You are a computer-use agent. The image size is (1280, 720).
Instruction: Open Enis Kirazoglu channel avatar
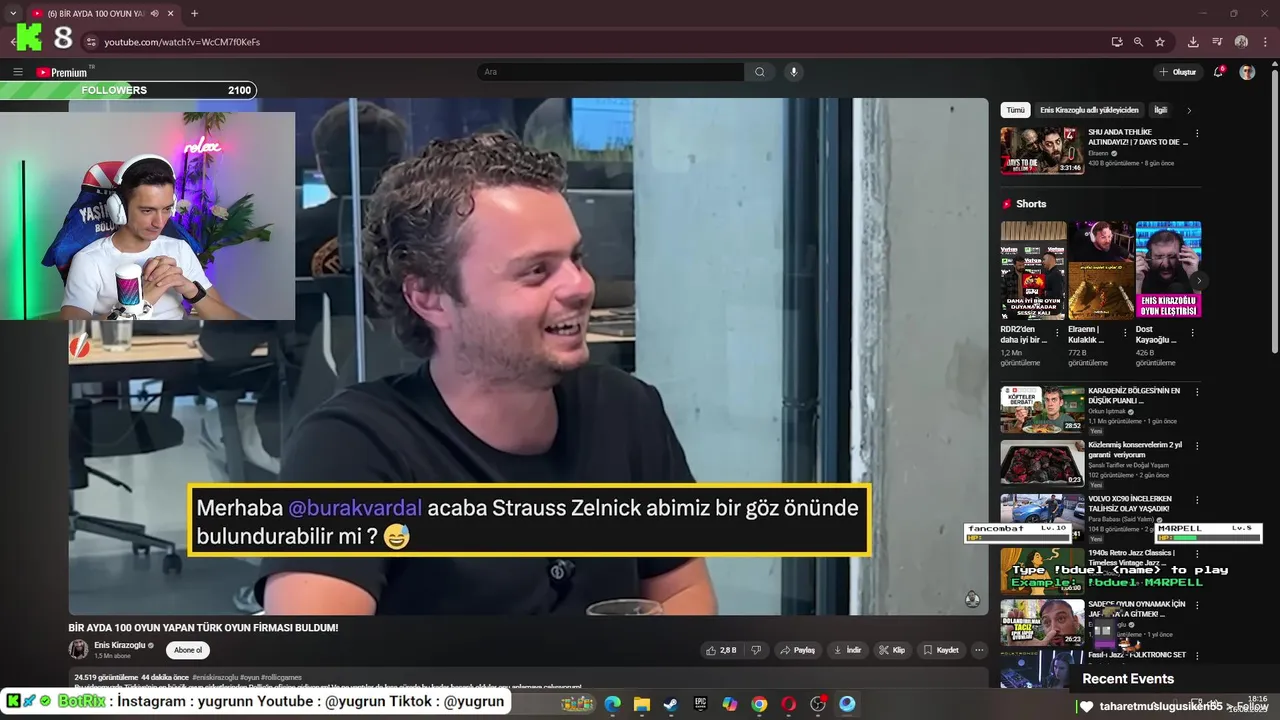click(78, 649)
